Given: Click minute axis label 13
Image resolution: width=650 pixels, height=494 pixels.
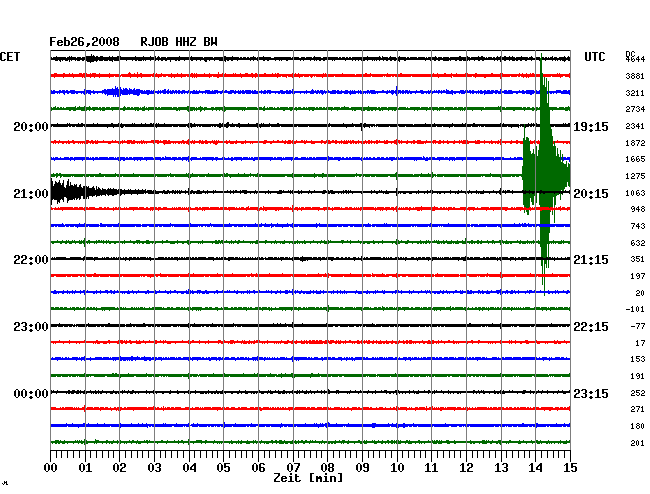Looking at the screenshot, I should pyautogui.click(x=501, y=467).
